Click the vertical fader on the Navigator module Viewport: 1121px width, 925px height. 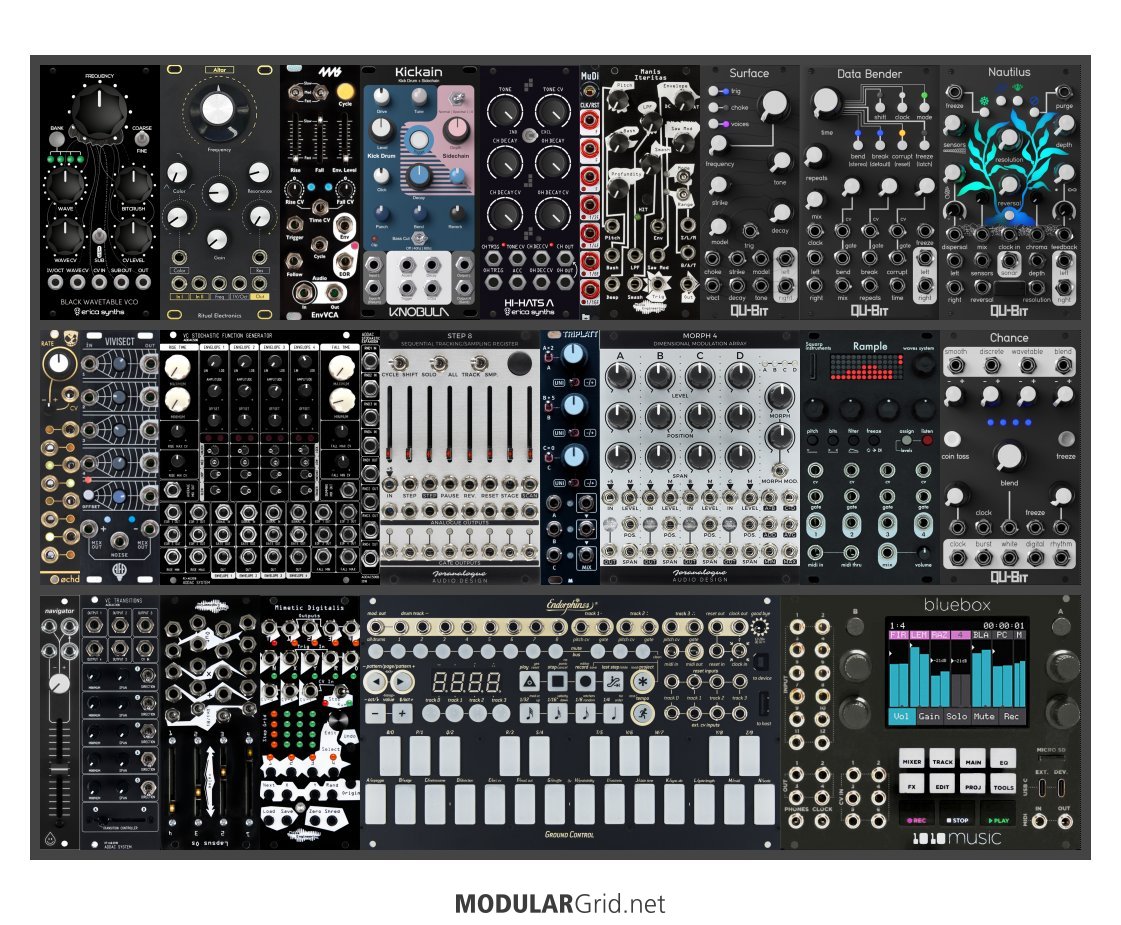pyautogui.click(x=59, y=768)
